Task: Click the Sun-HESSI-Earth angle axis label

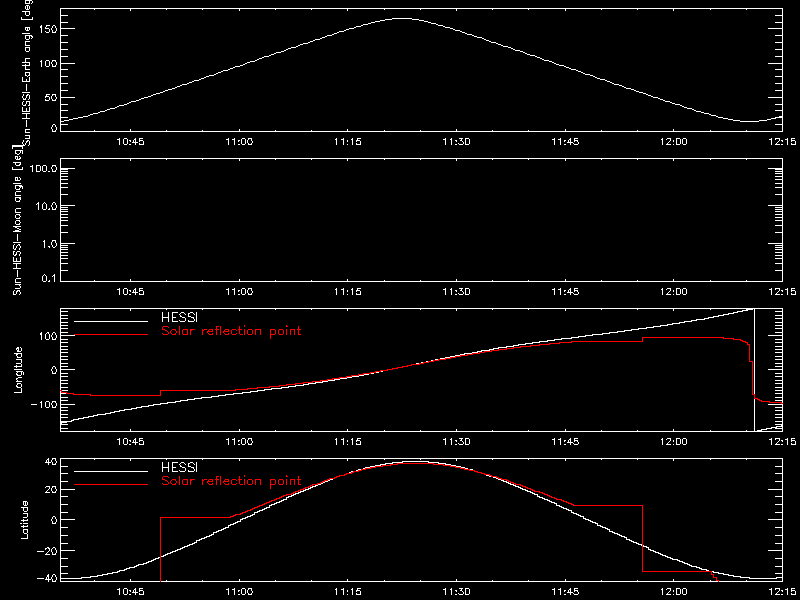Action: tap(29, 72)
